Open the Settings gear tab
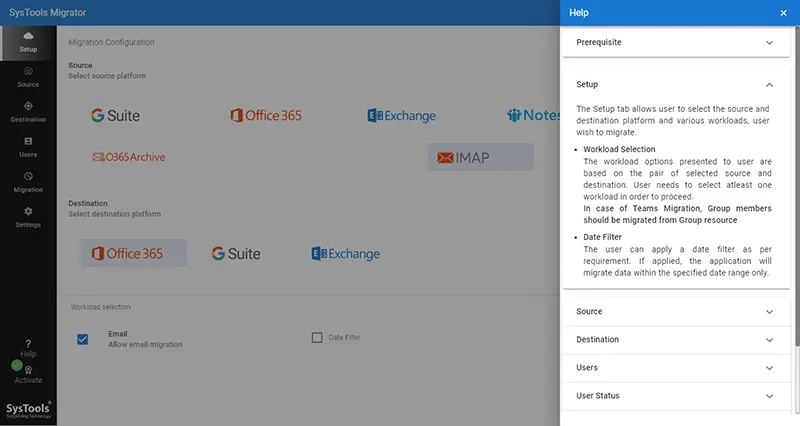This screenshot has height=426, width=800. click(x=28, y=217)
